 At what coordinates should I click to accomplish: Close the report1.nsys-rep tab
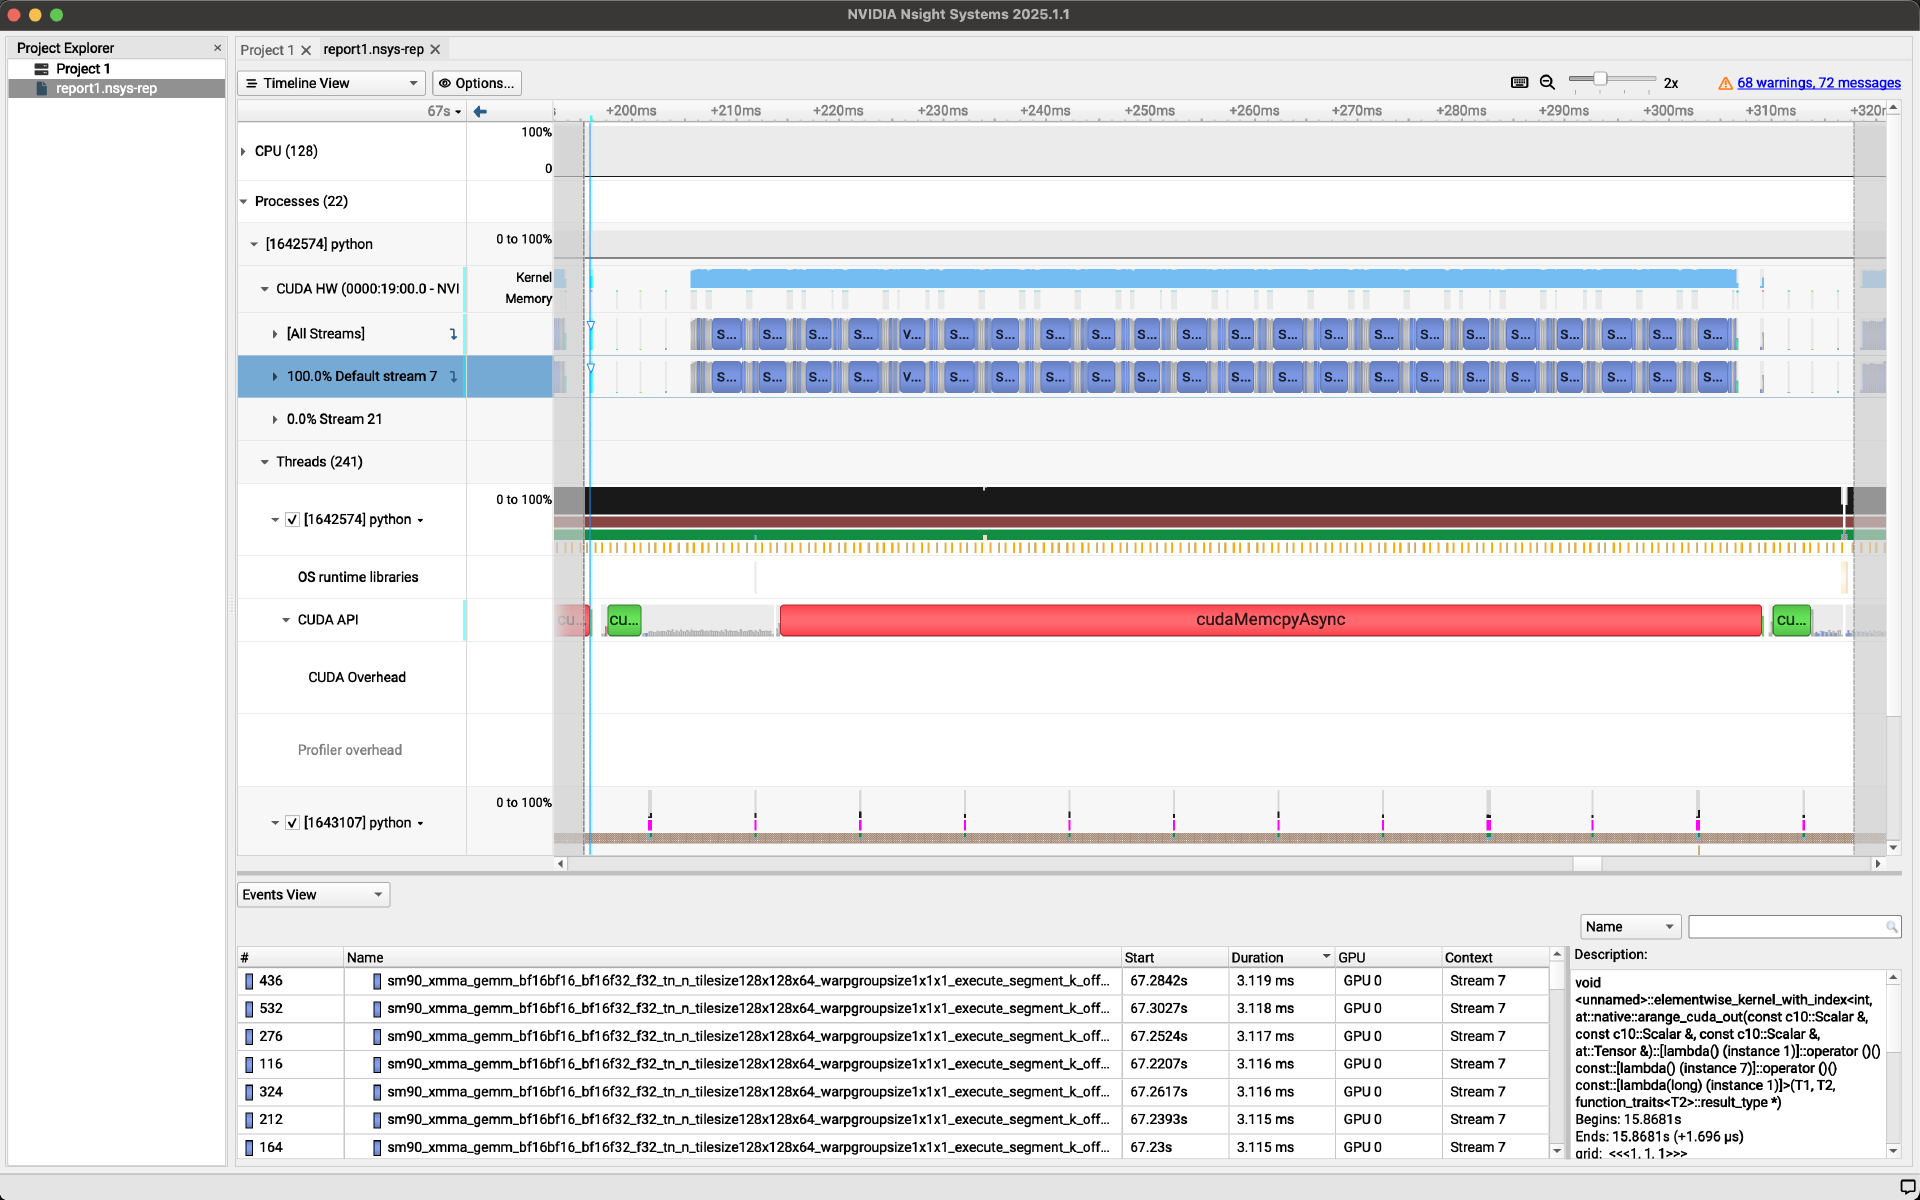(435, 50)
